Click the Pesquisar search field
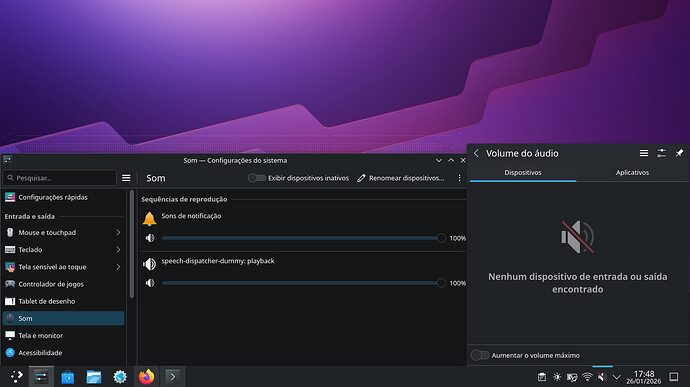 60,178
